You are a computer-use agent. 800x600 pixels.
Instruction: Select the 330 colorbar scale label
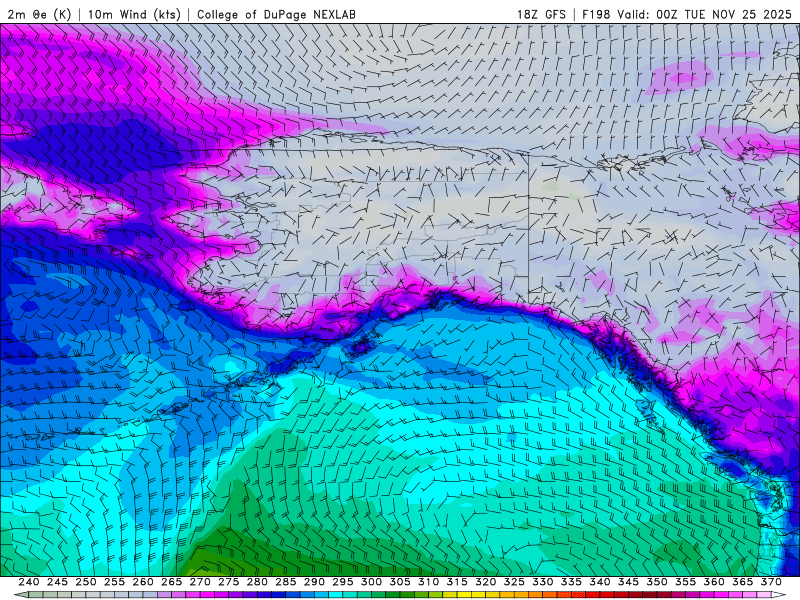click(543, 582)
